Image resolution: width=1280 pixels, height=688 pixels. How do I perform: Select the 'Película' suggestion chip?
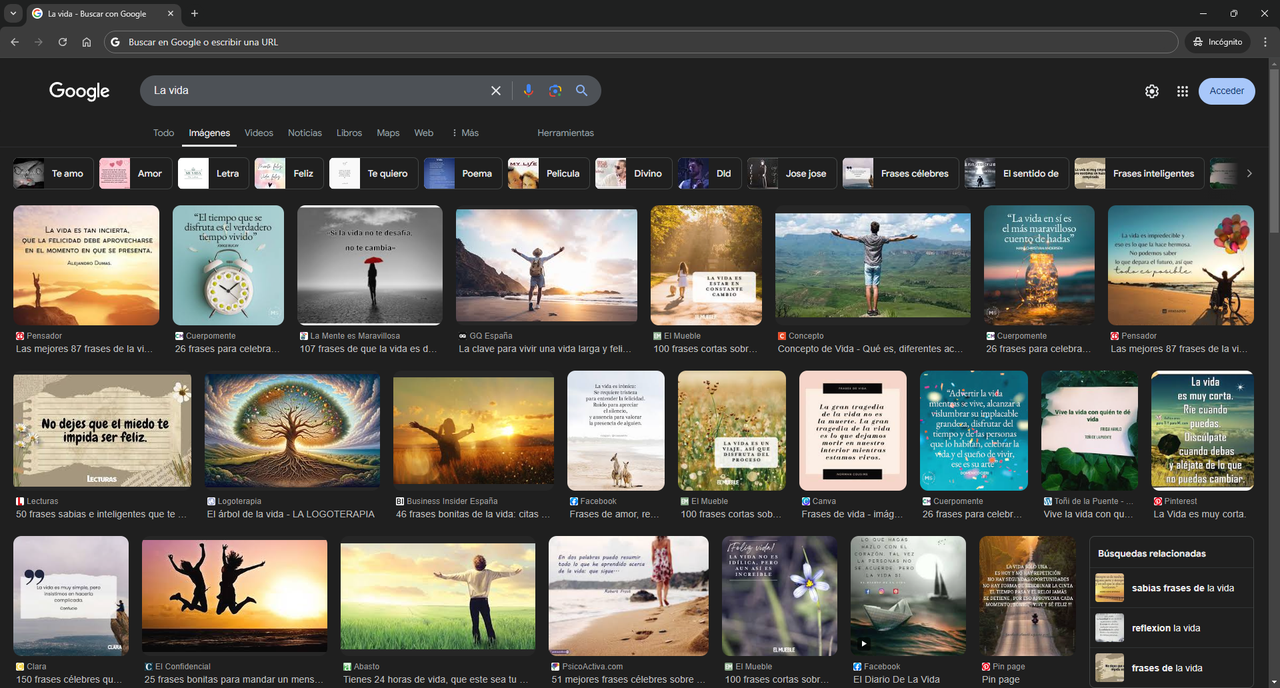[x=546, y=173]
